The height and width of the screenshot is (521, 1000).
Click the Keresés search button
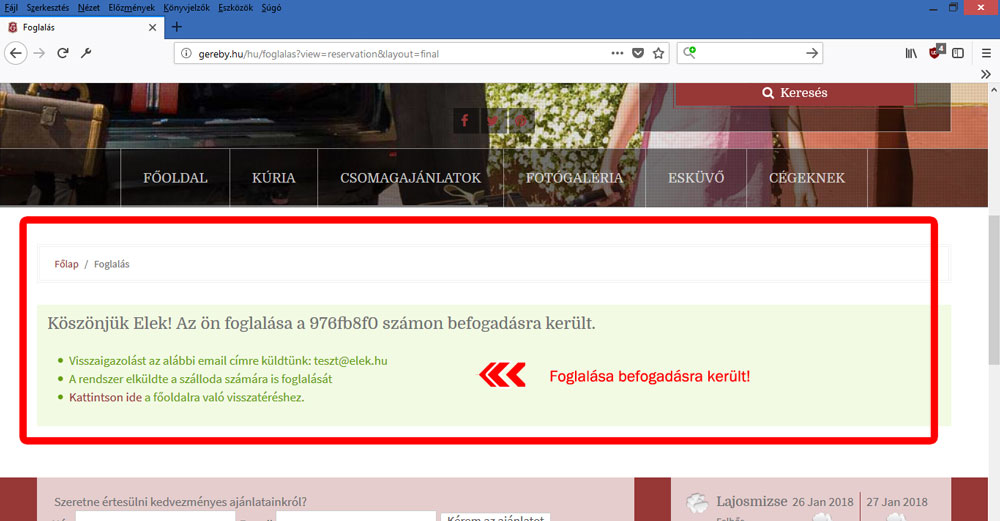(795, 93)
